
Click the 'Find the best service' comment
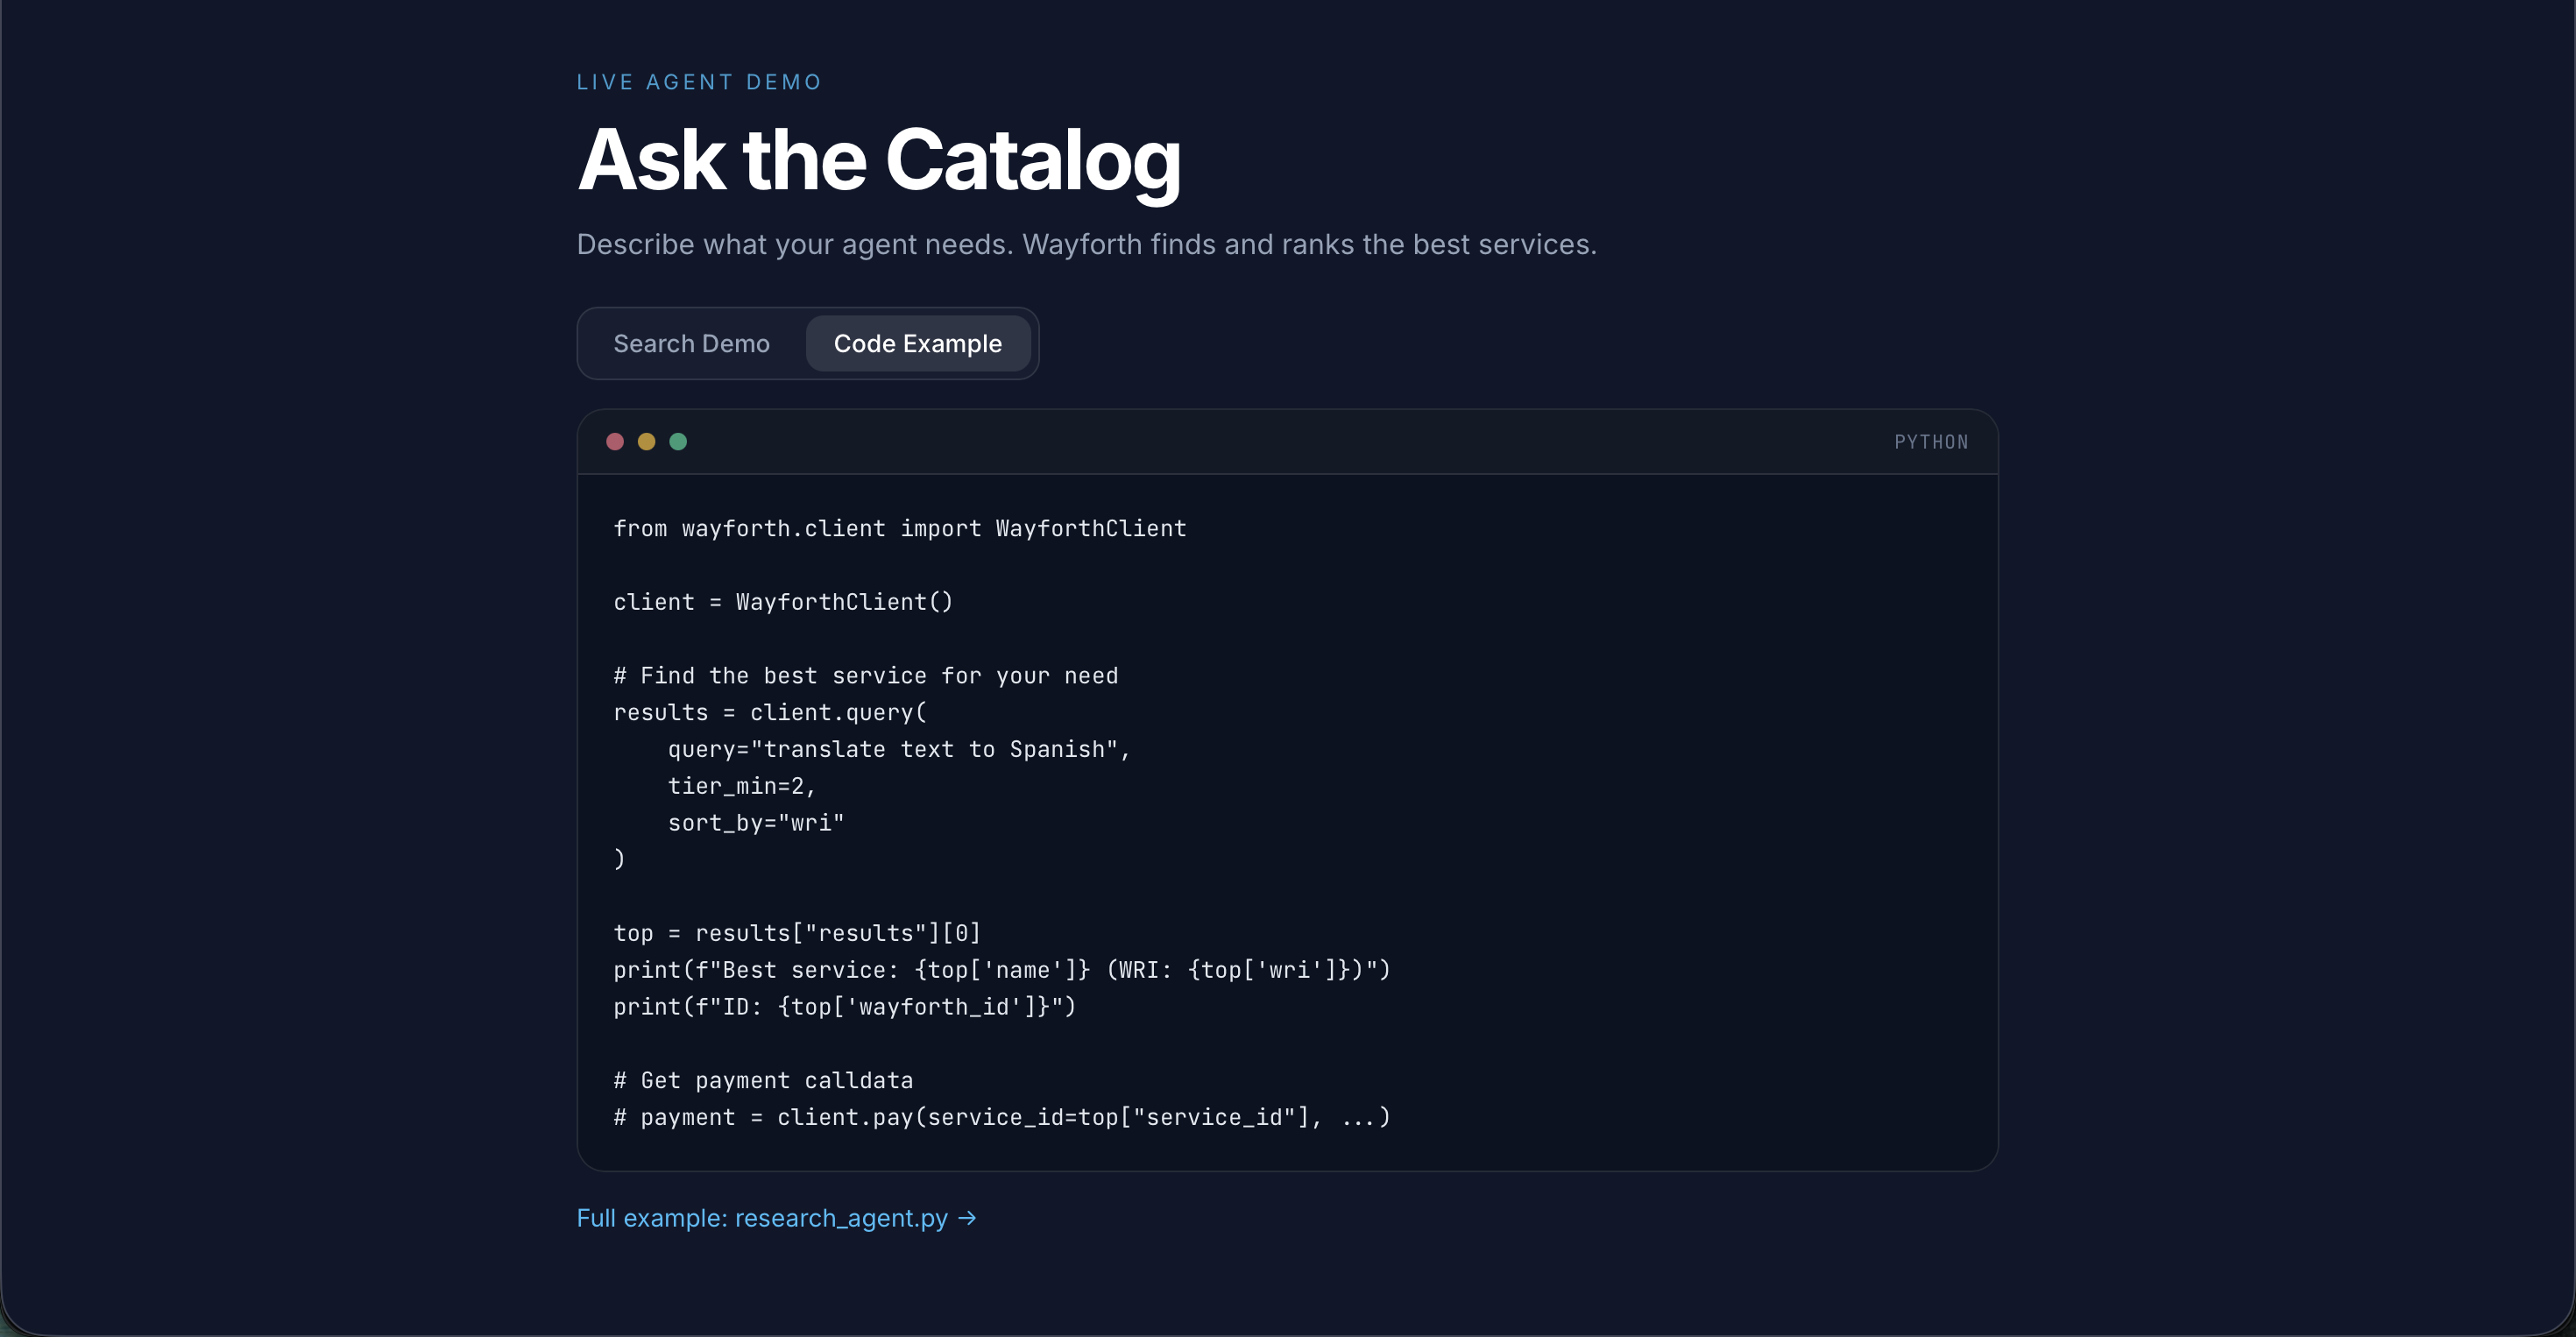[865, 676]
